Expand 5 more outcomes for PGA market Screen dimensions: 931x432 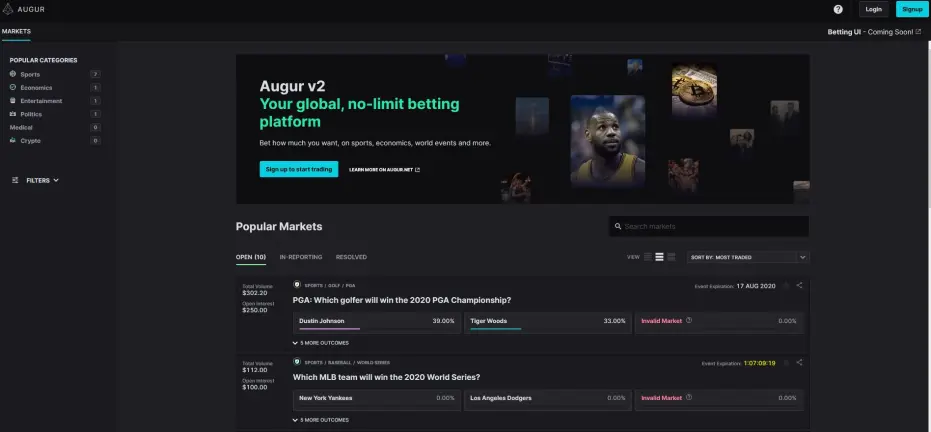click(x=321, y=343)
